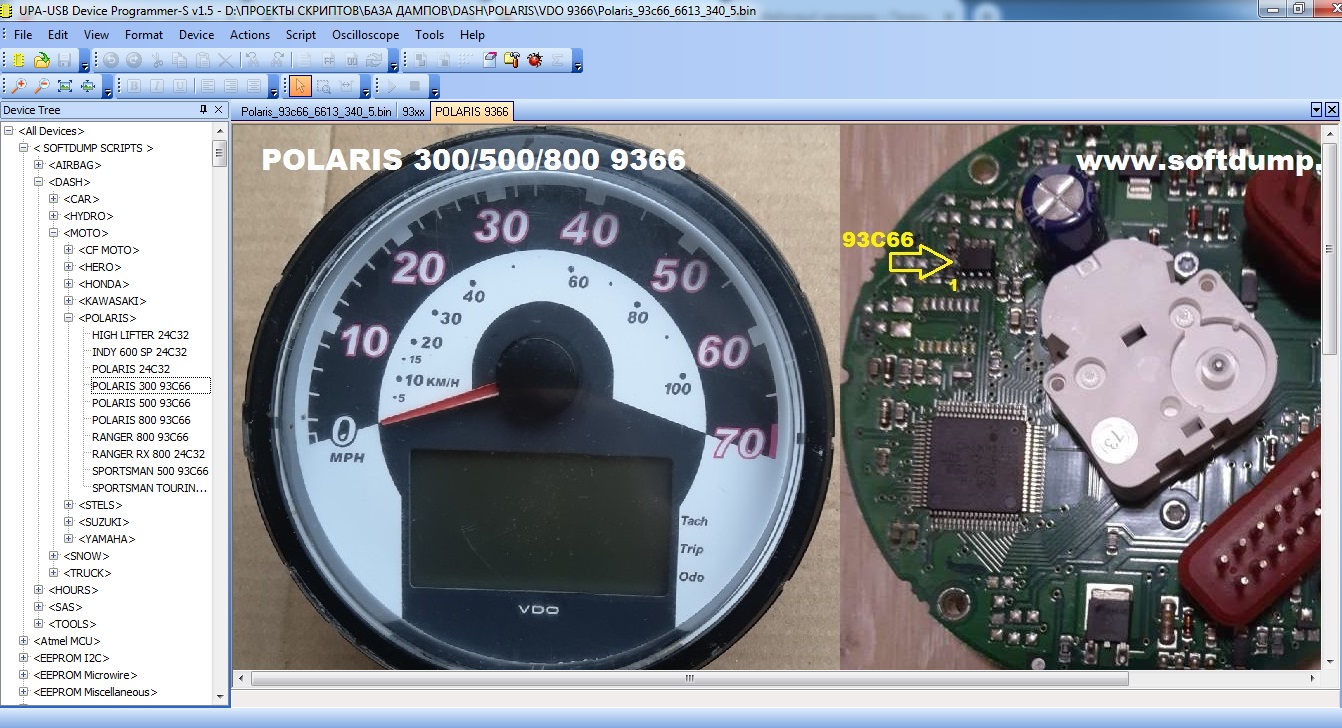
Task: Click the scissors Cut icon
Action: [x=157, y=60]
